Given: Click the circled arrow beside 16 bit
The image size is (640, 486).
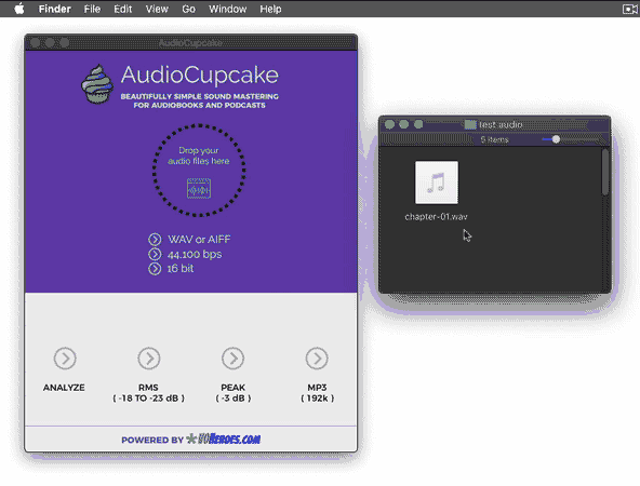Looking at the screenshot, I should [155, 269].
